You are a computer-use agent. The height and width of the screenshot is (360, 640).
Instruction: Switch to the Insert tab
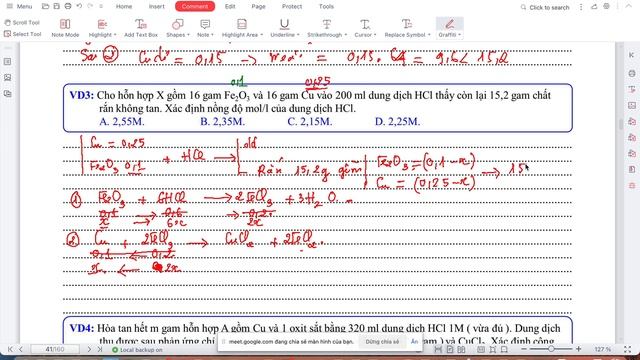point(156,7)
